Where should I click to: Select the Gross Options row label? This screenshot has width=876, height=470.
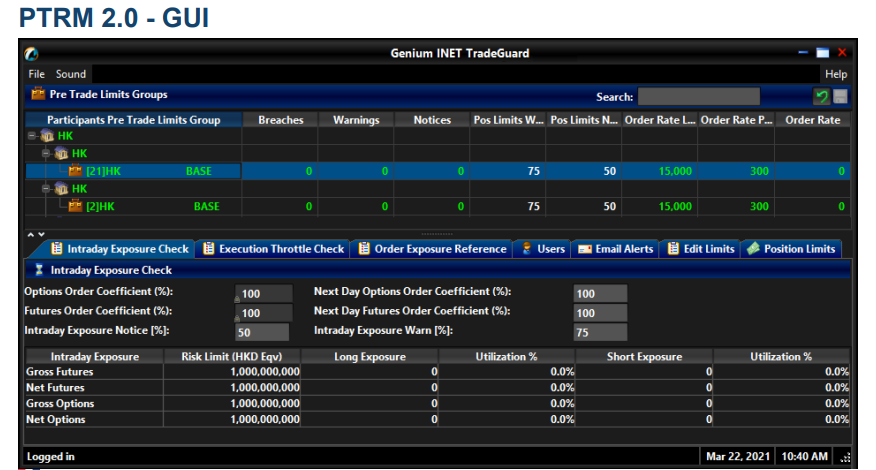pyautogui.click(x=60, y=403)
